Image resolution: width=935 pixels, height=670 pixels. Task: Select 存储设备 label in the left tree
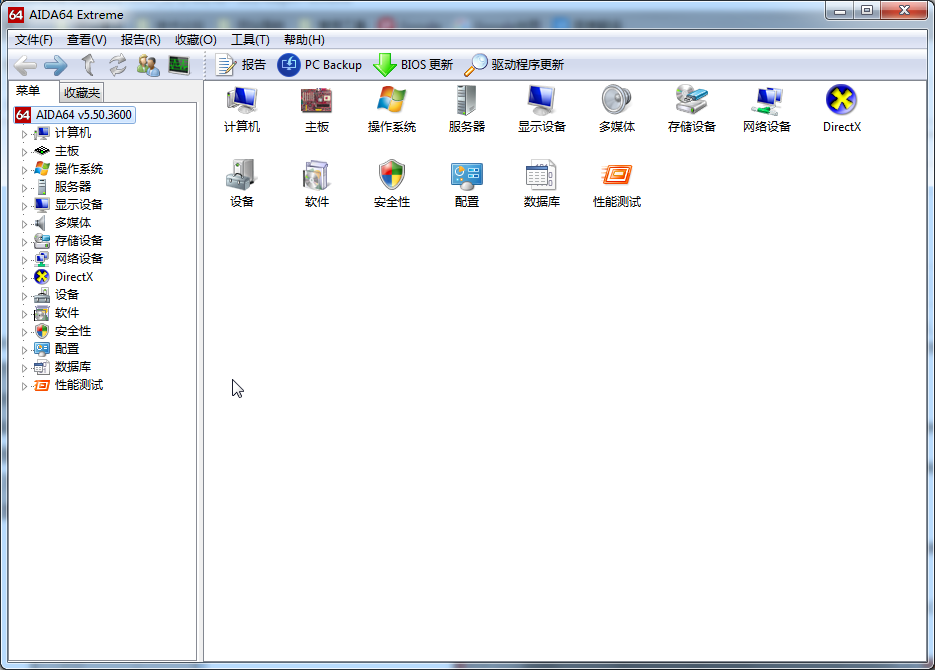(79, 241)
